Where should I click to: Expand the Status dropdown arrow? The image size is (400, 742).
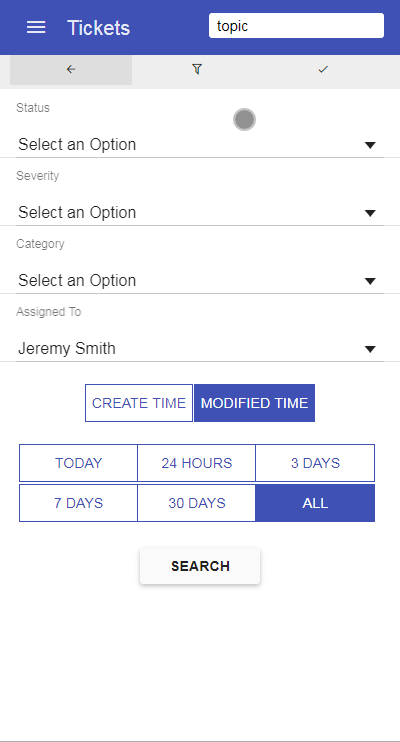370,145
